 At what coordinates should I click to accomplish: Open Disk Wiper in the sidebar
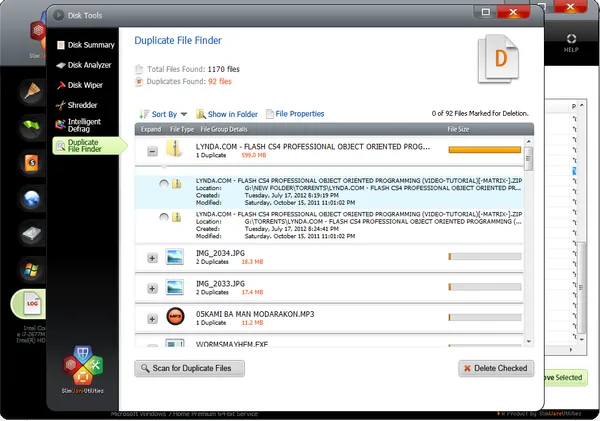click(x=80, y=85)
